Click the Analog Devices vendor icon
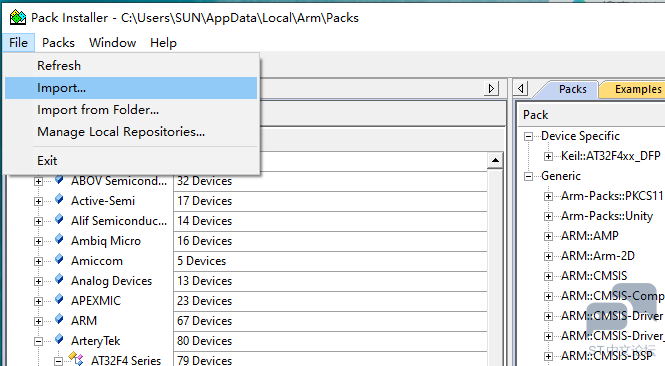Viewport: 665px width, 366px height. coord(59,279)
